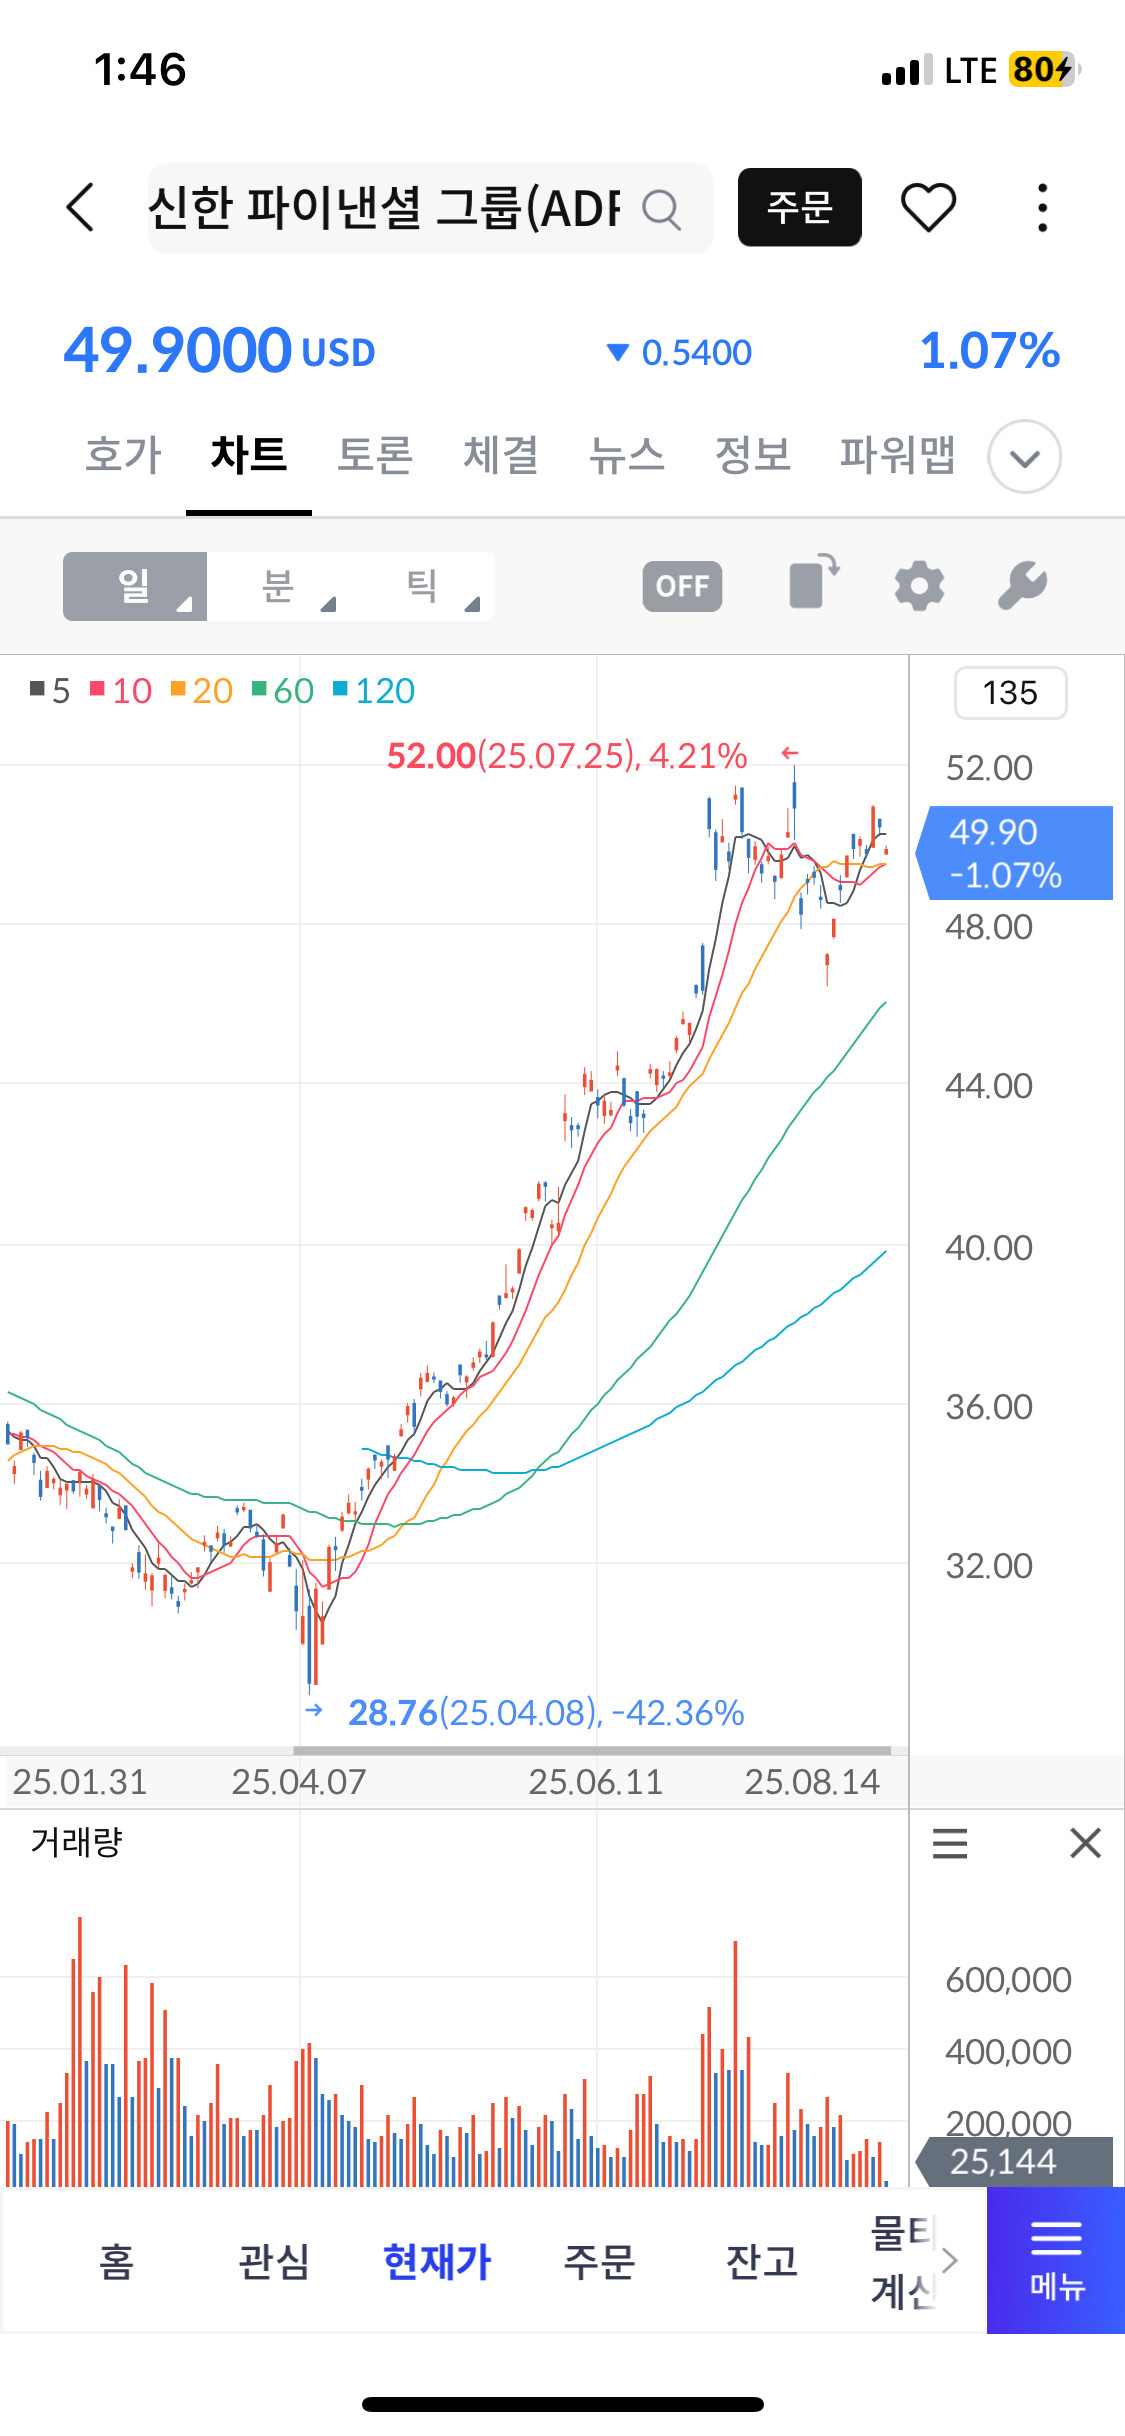1125x2436 pixels.
Task: Close the volume indicator panel
Action: (1085, 1843)
